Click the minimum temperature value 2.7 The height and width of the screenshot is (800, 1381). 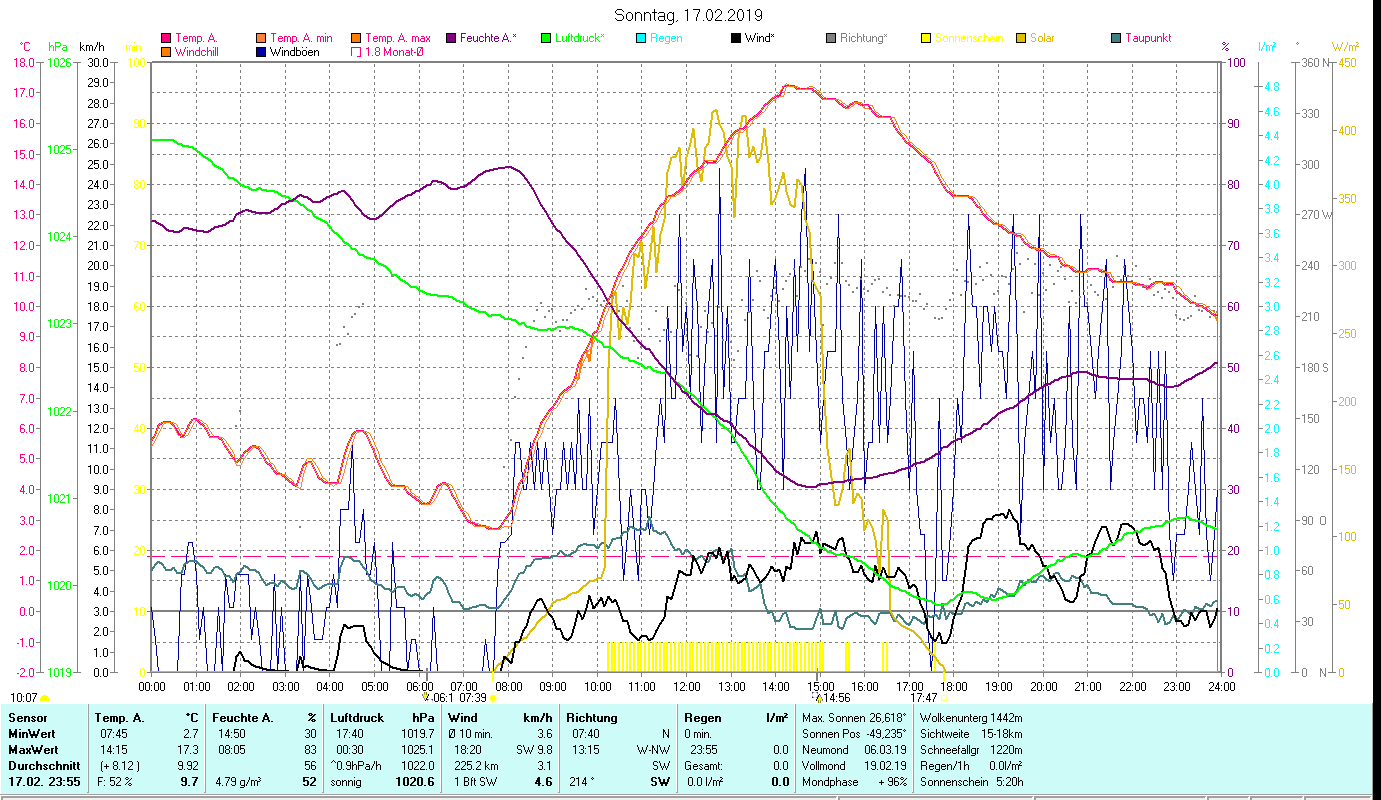pyautogui.click(x=192, y=734)
